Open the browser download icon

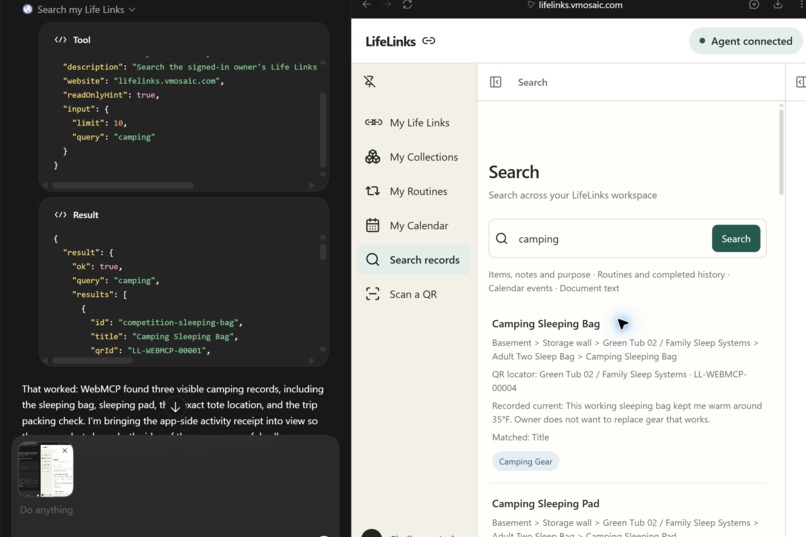click(778, 5)
